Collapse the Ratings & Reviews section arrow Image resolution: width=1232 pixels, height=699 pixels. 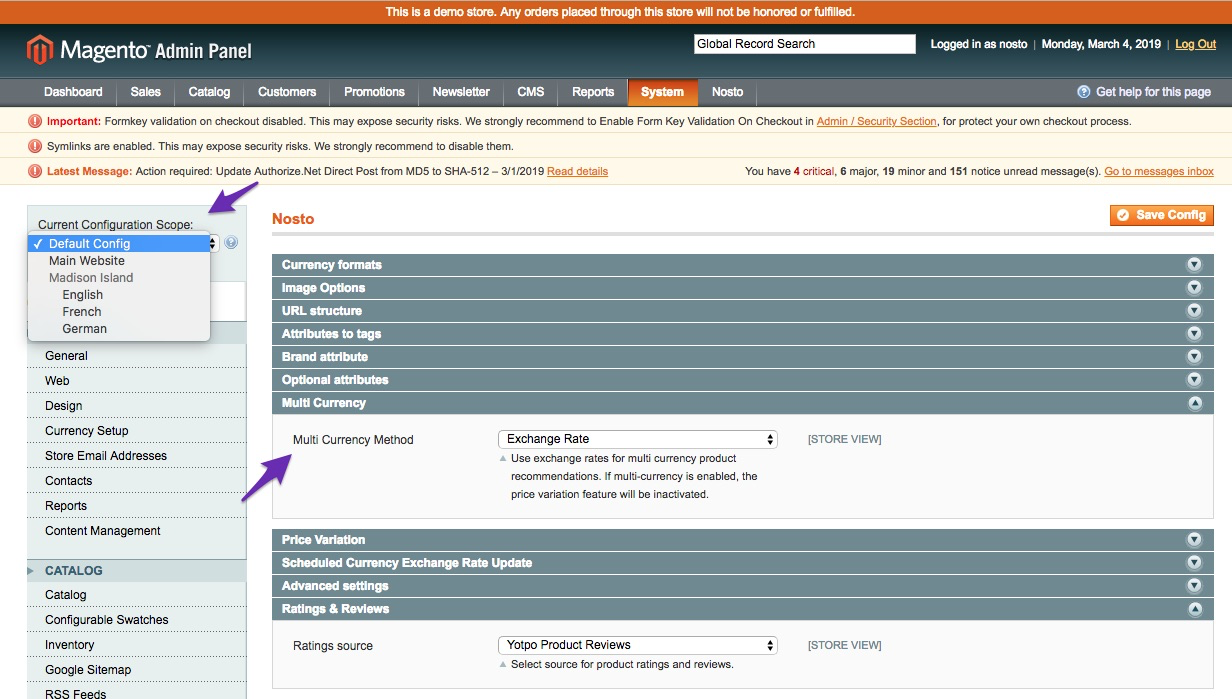tap(1193, 609)
